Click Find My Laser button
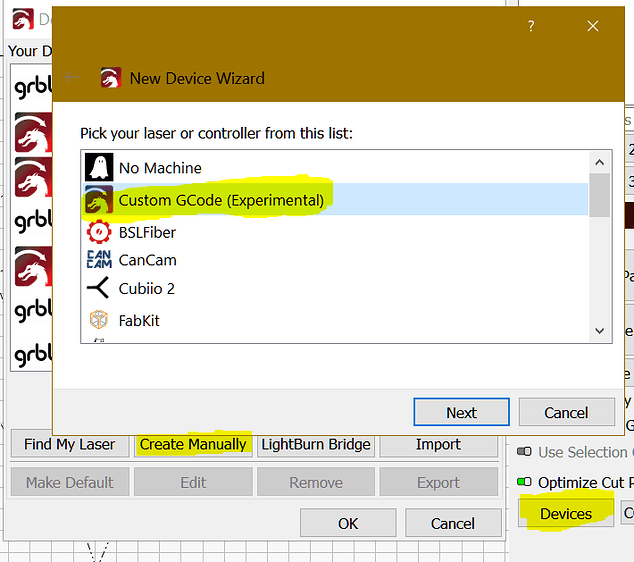This screenshot has width=634, height=562. [x=70, y=444]
